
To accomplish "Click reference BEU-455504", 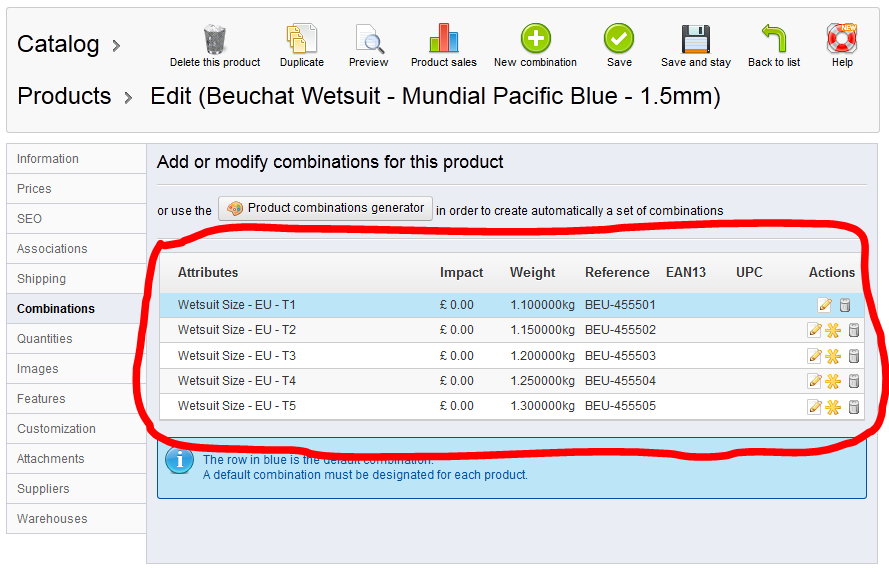I will 620,381.
